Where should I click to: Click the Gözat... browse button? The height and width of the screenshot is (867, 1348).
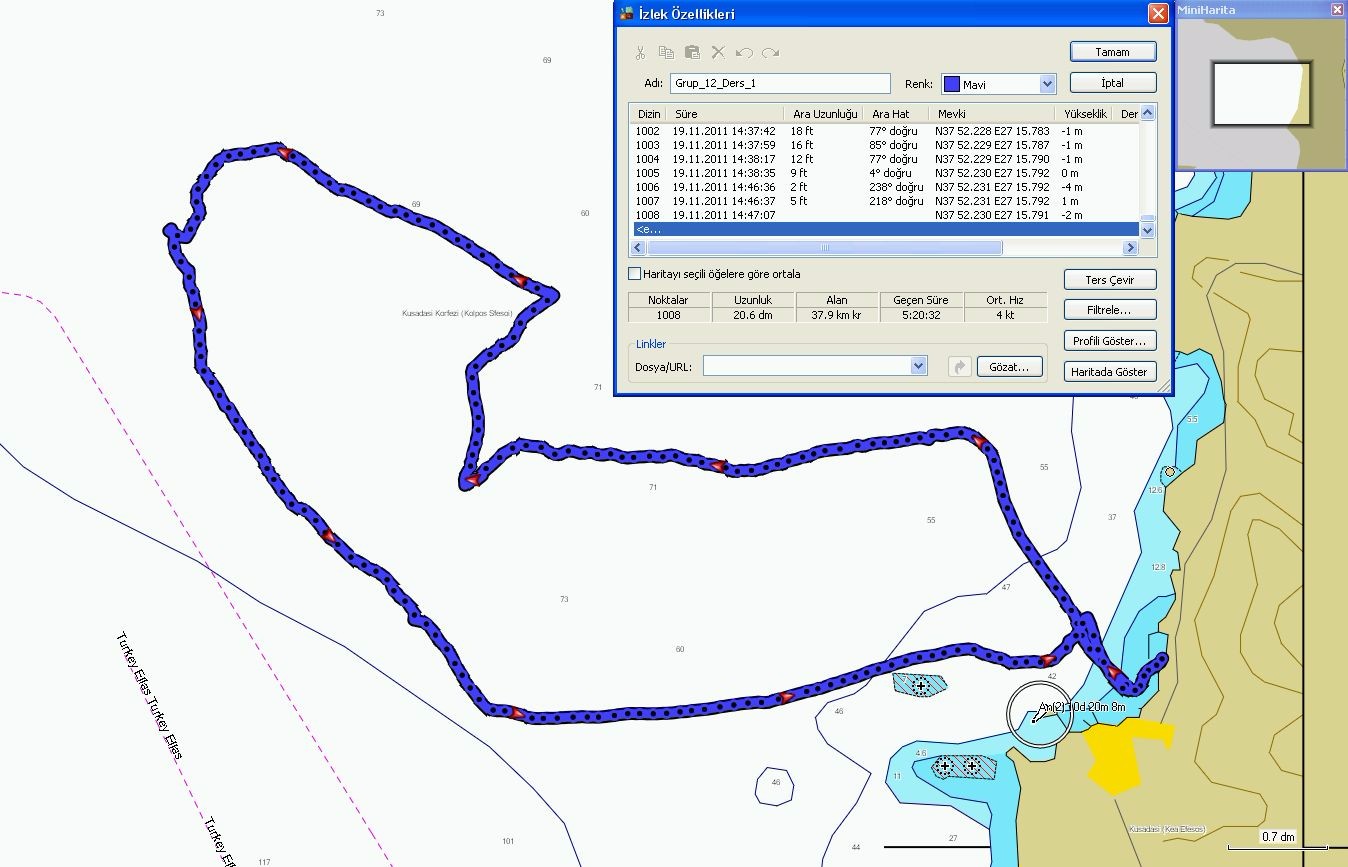coord(1010,367)
